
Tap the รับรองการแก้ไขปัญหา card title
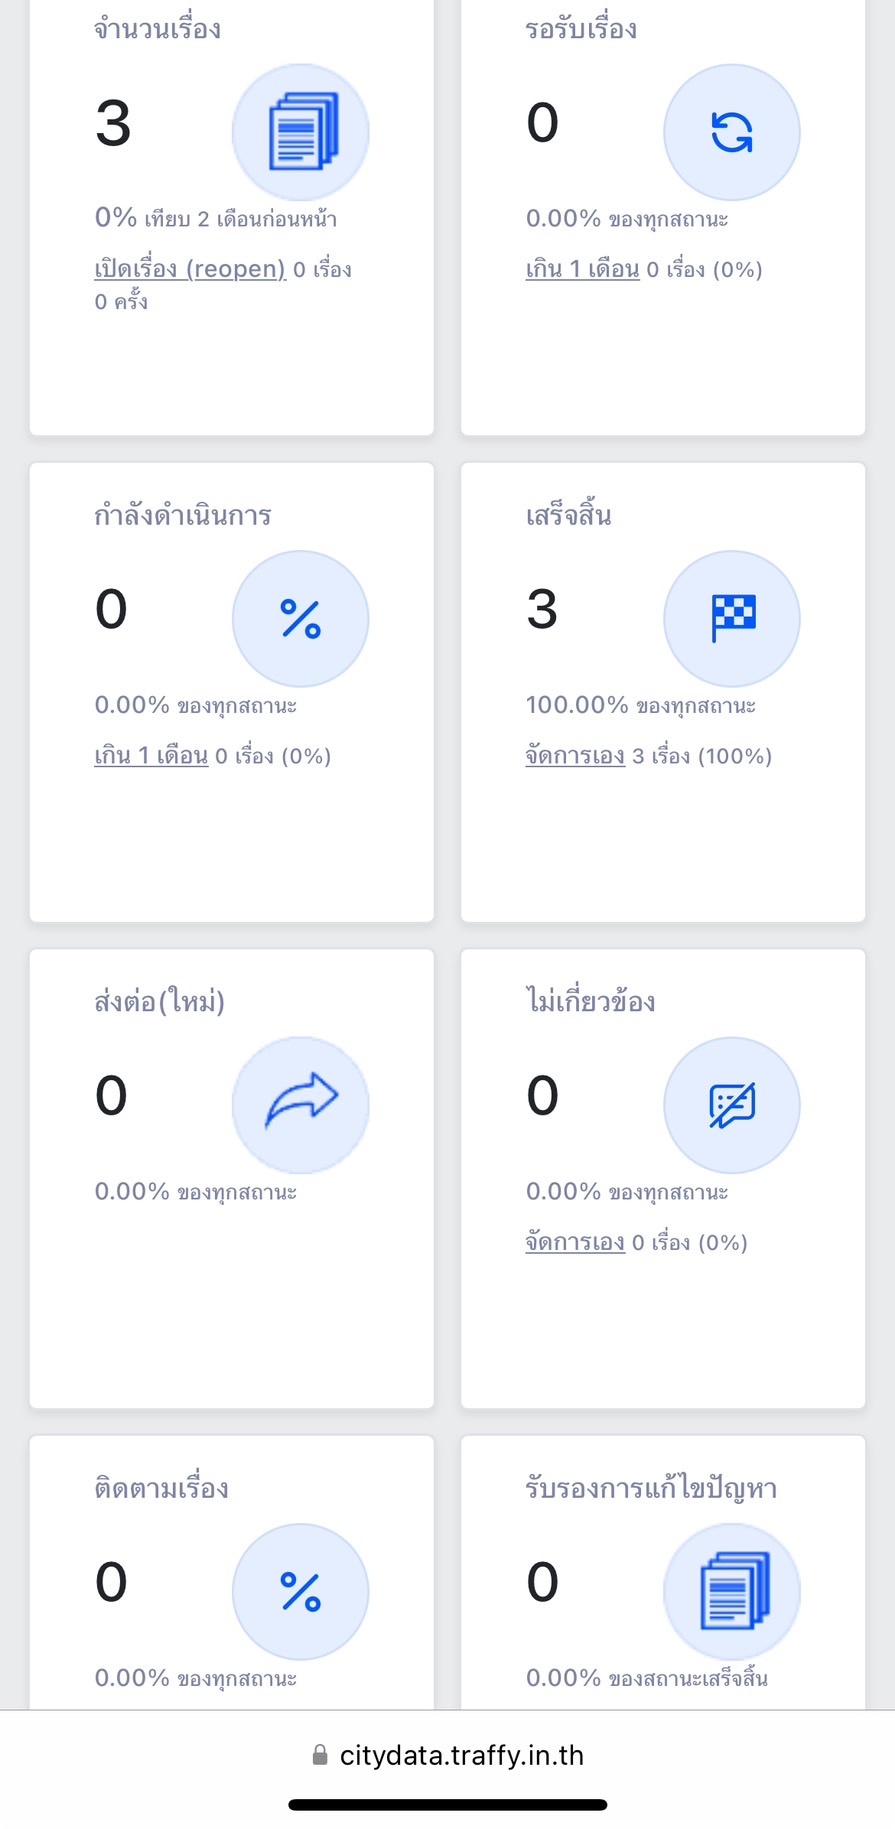coord(651,1488)
